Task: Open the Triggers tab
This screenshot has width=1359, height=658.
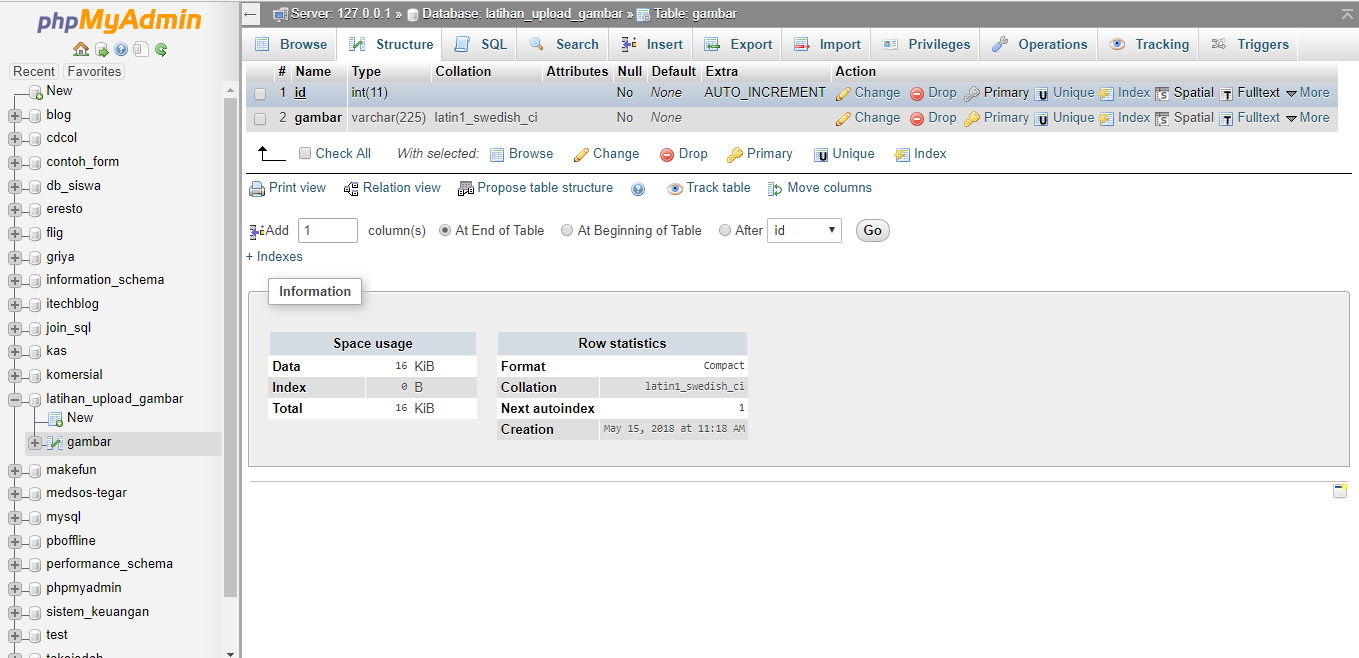Action: [1250, 44]
